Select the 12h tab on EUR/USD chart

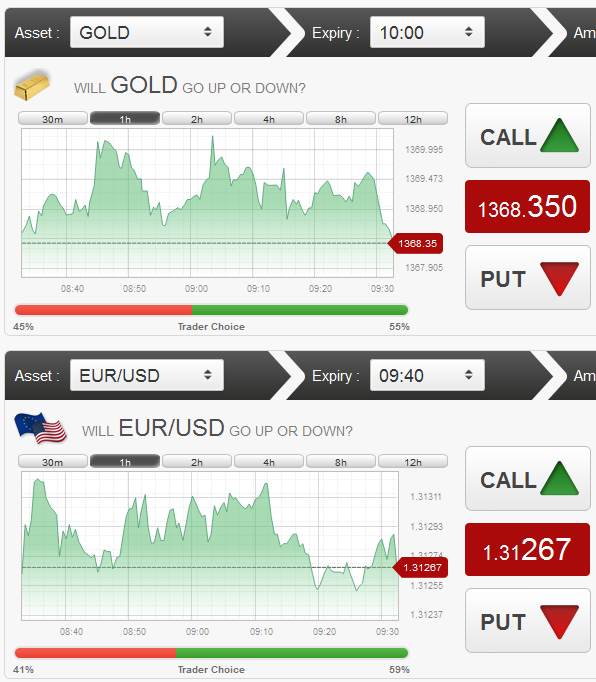click(x=413, y=462)
